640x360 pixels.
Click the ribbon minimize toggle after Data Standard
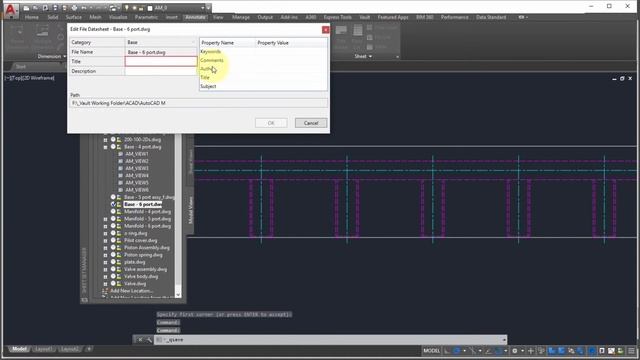coord(523,17)
